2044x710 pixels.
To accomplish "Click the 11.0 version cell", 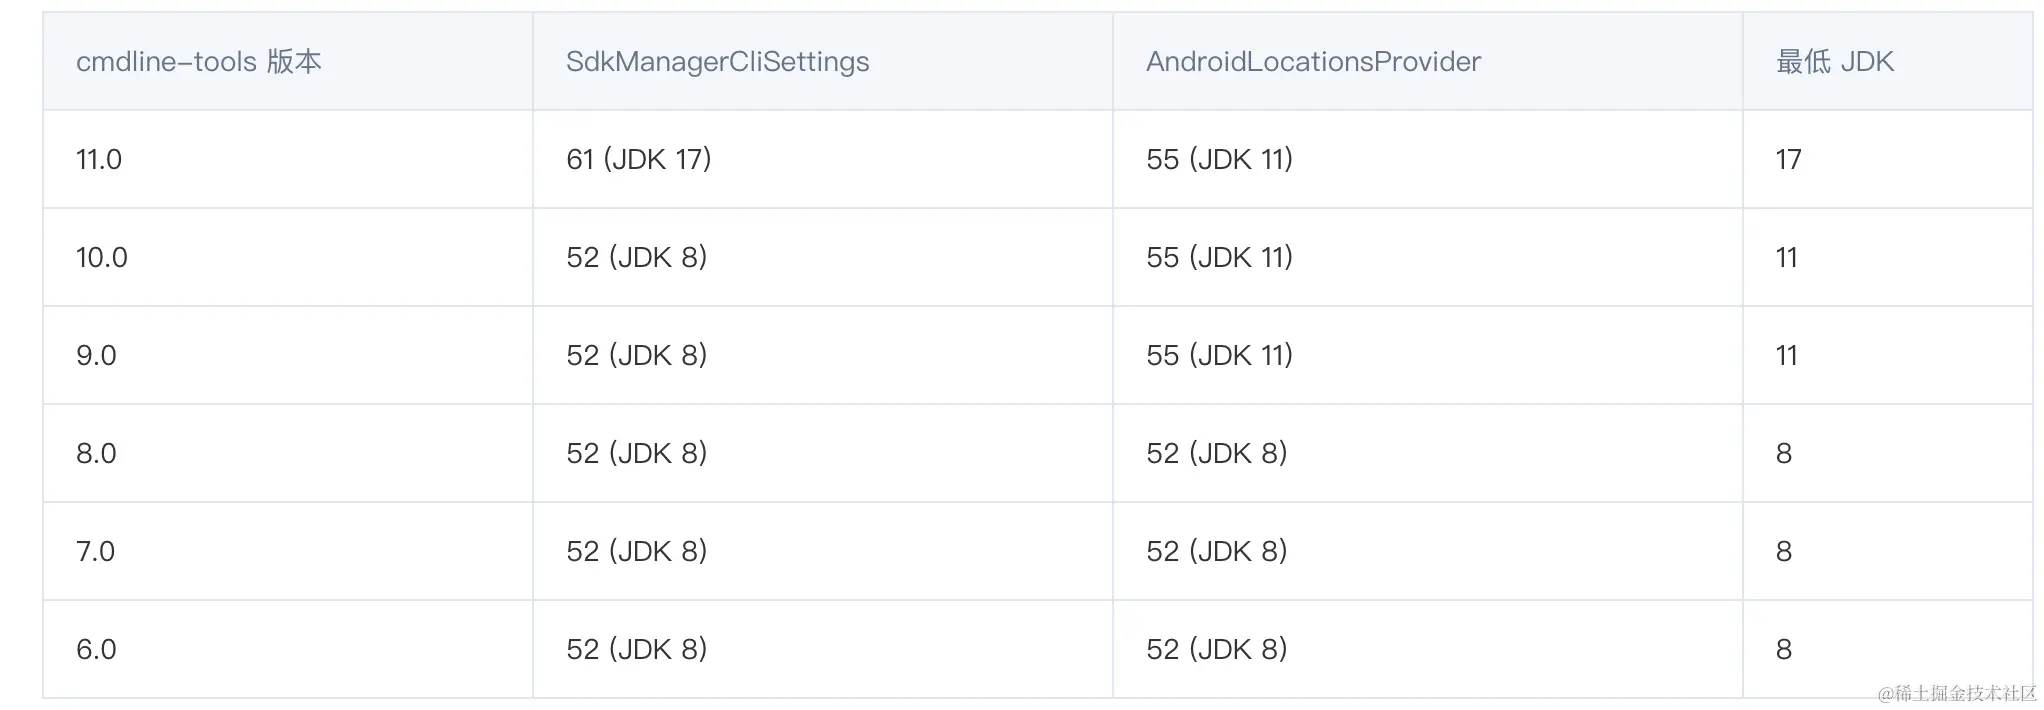I will (99, 160).
